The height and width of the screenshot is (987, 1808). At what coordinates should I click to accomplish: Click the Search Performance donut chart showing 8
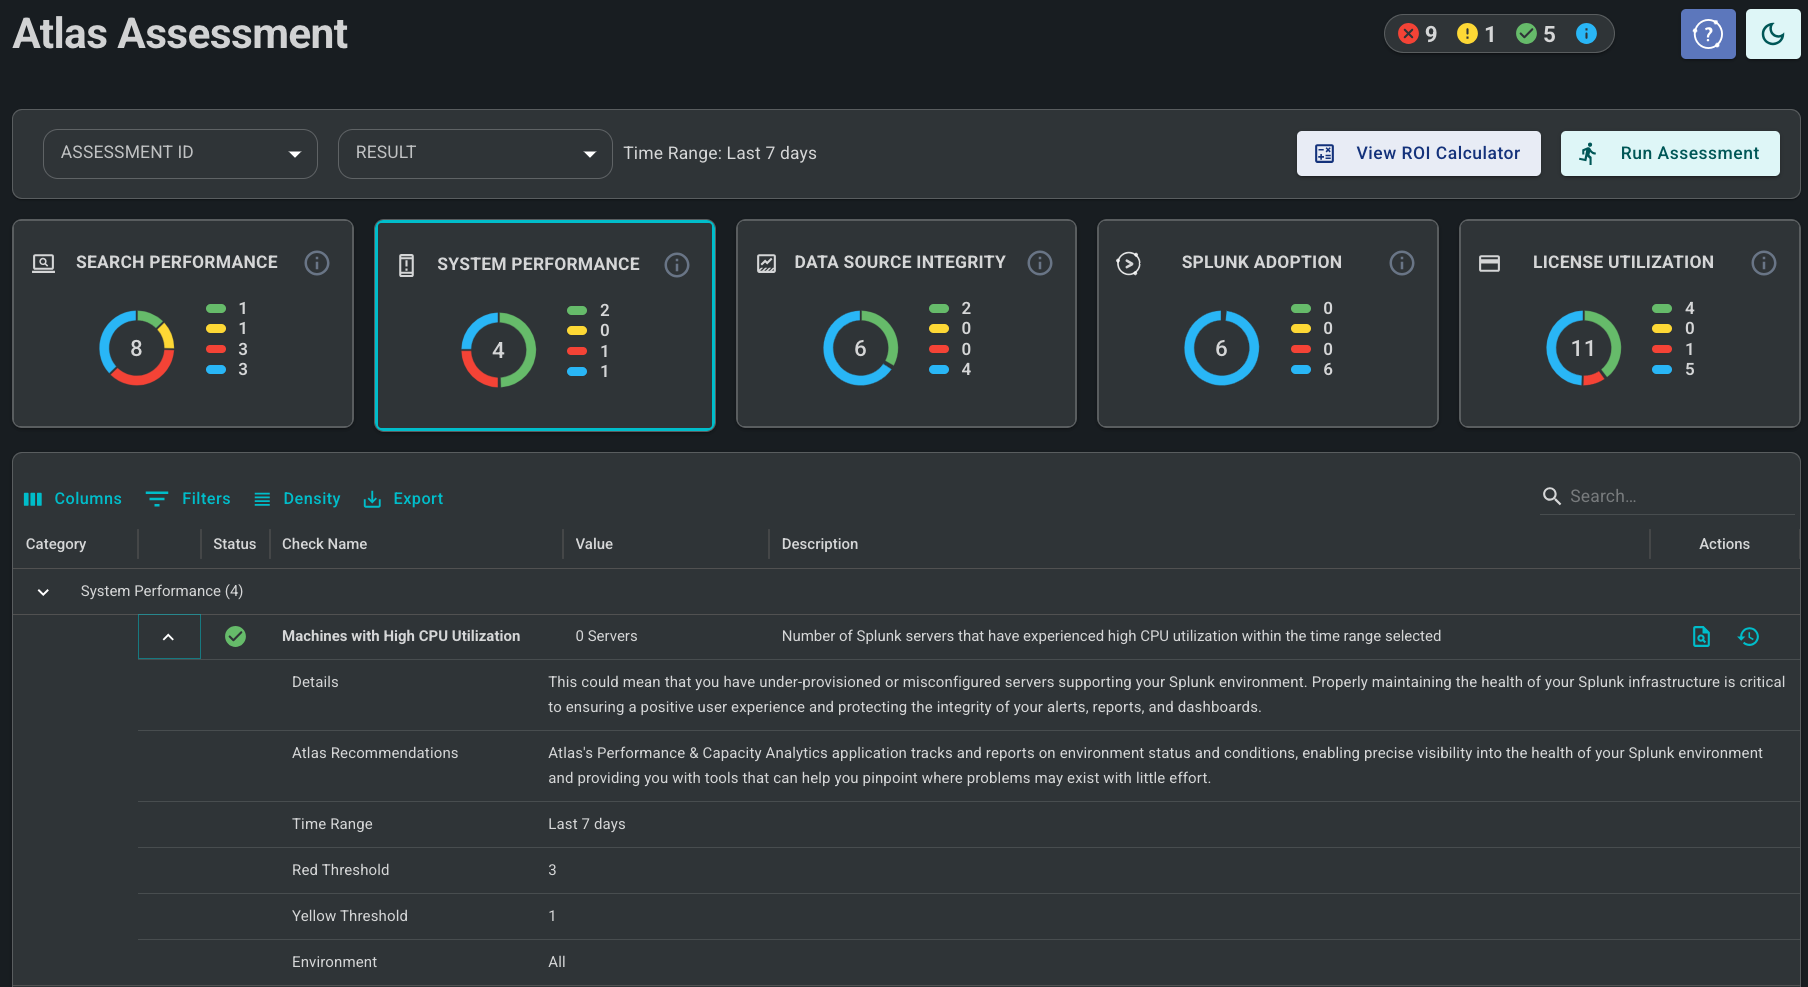[137, 348]
